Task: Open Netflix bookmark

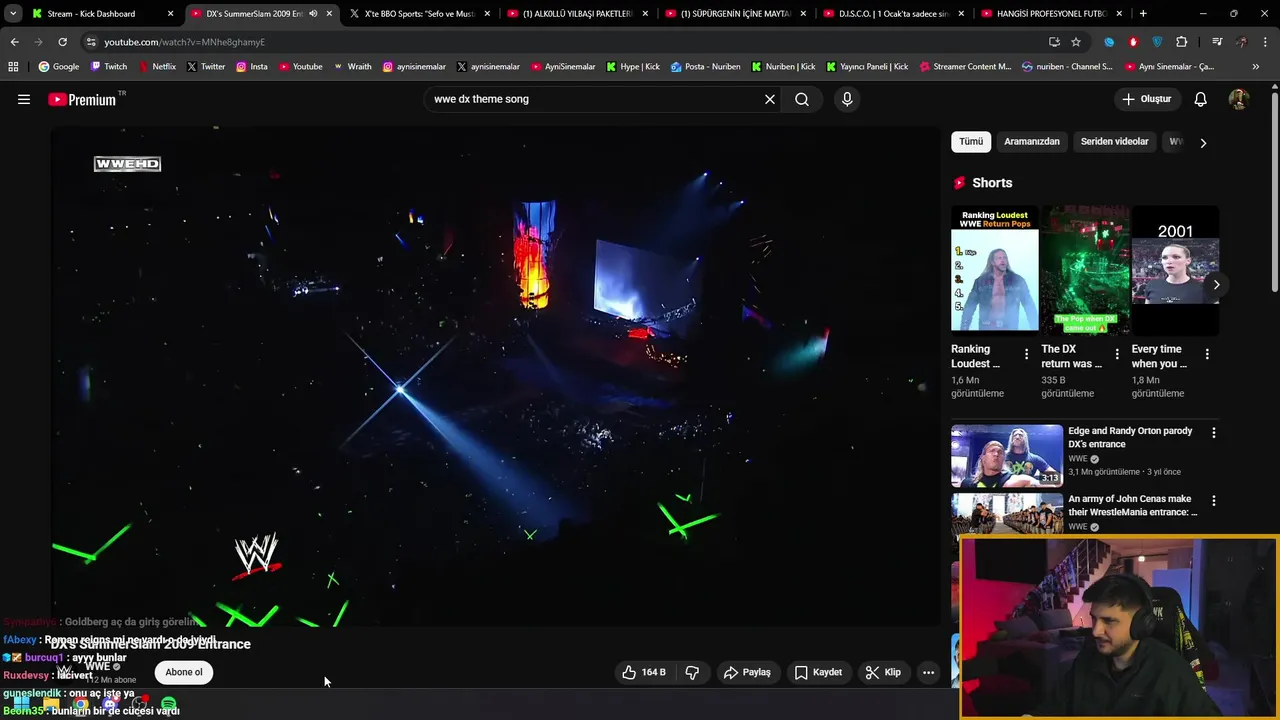Action: [x=157, y=67]
